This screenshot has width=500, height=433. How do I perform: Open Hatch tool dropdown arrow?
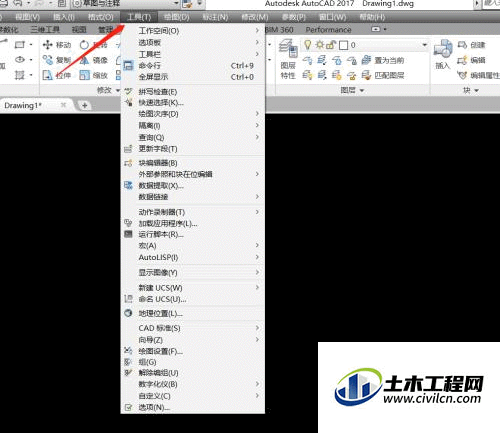[x=31, y=75]
